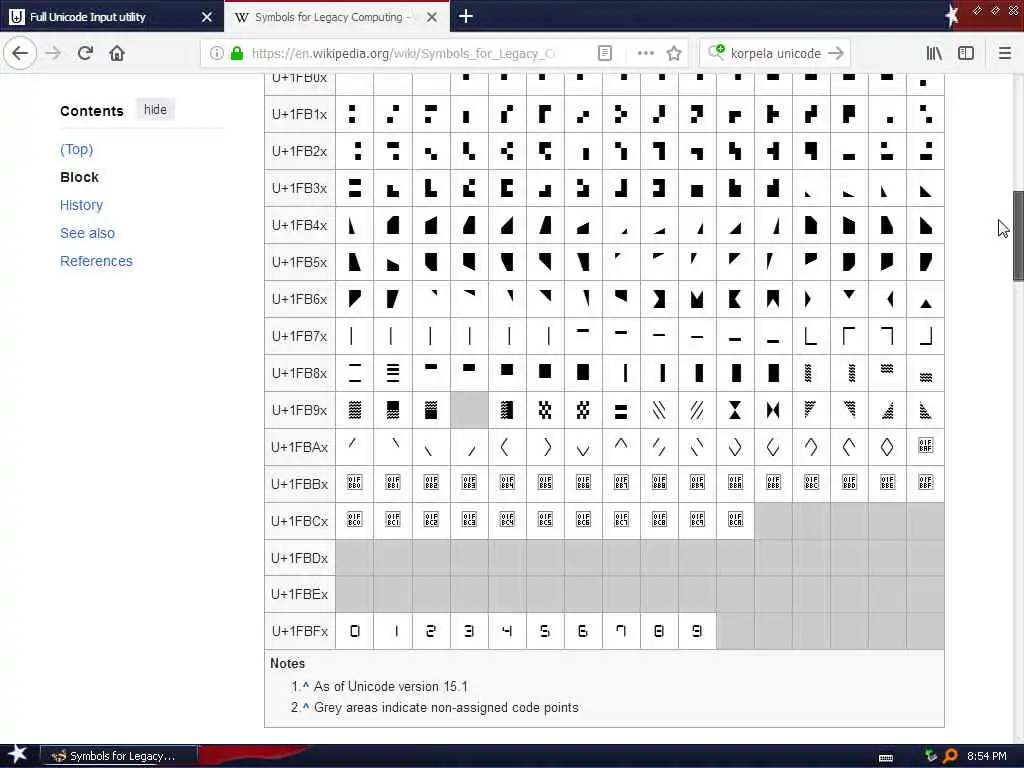
Task: Click note 2 caret back-link
Action: pyautogui.click(x=306, y=706)
